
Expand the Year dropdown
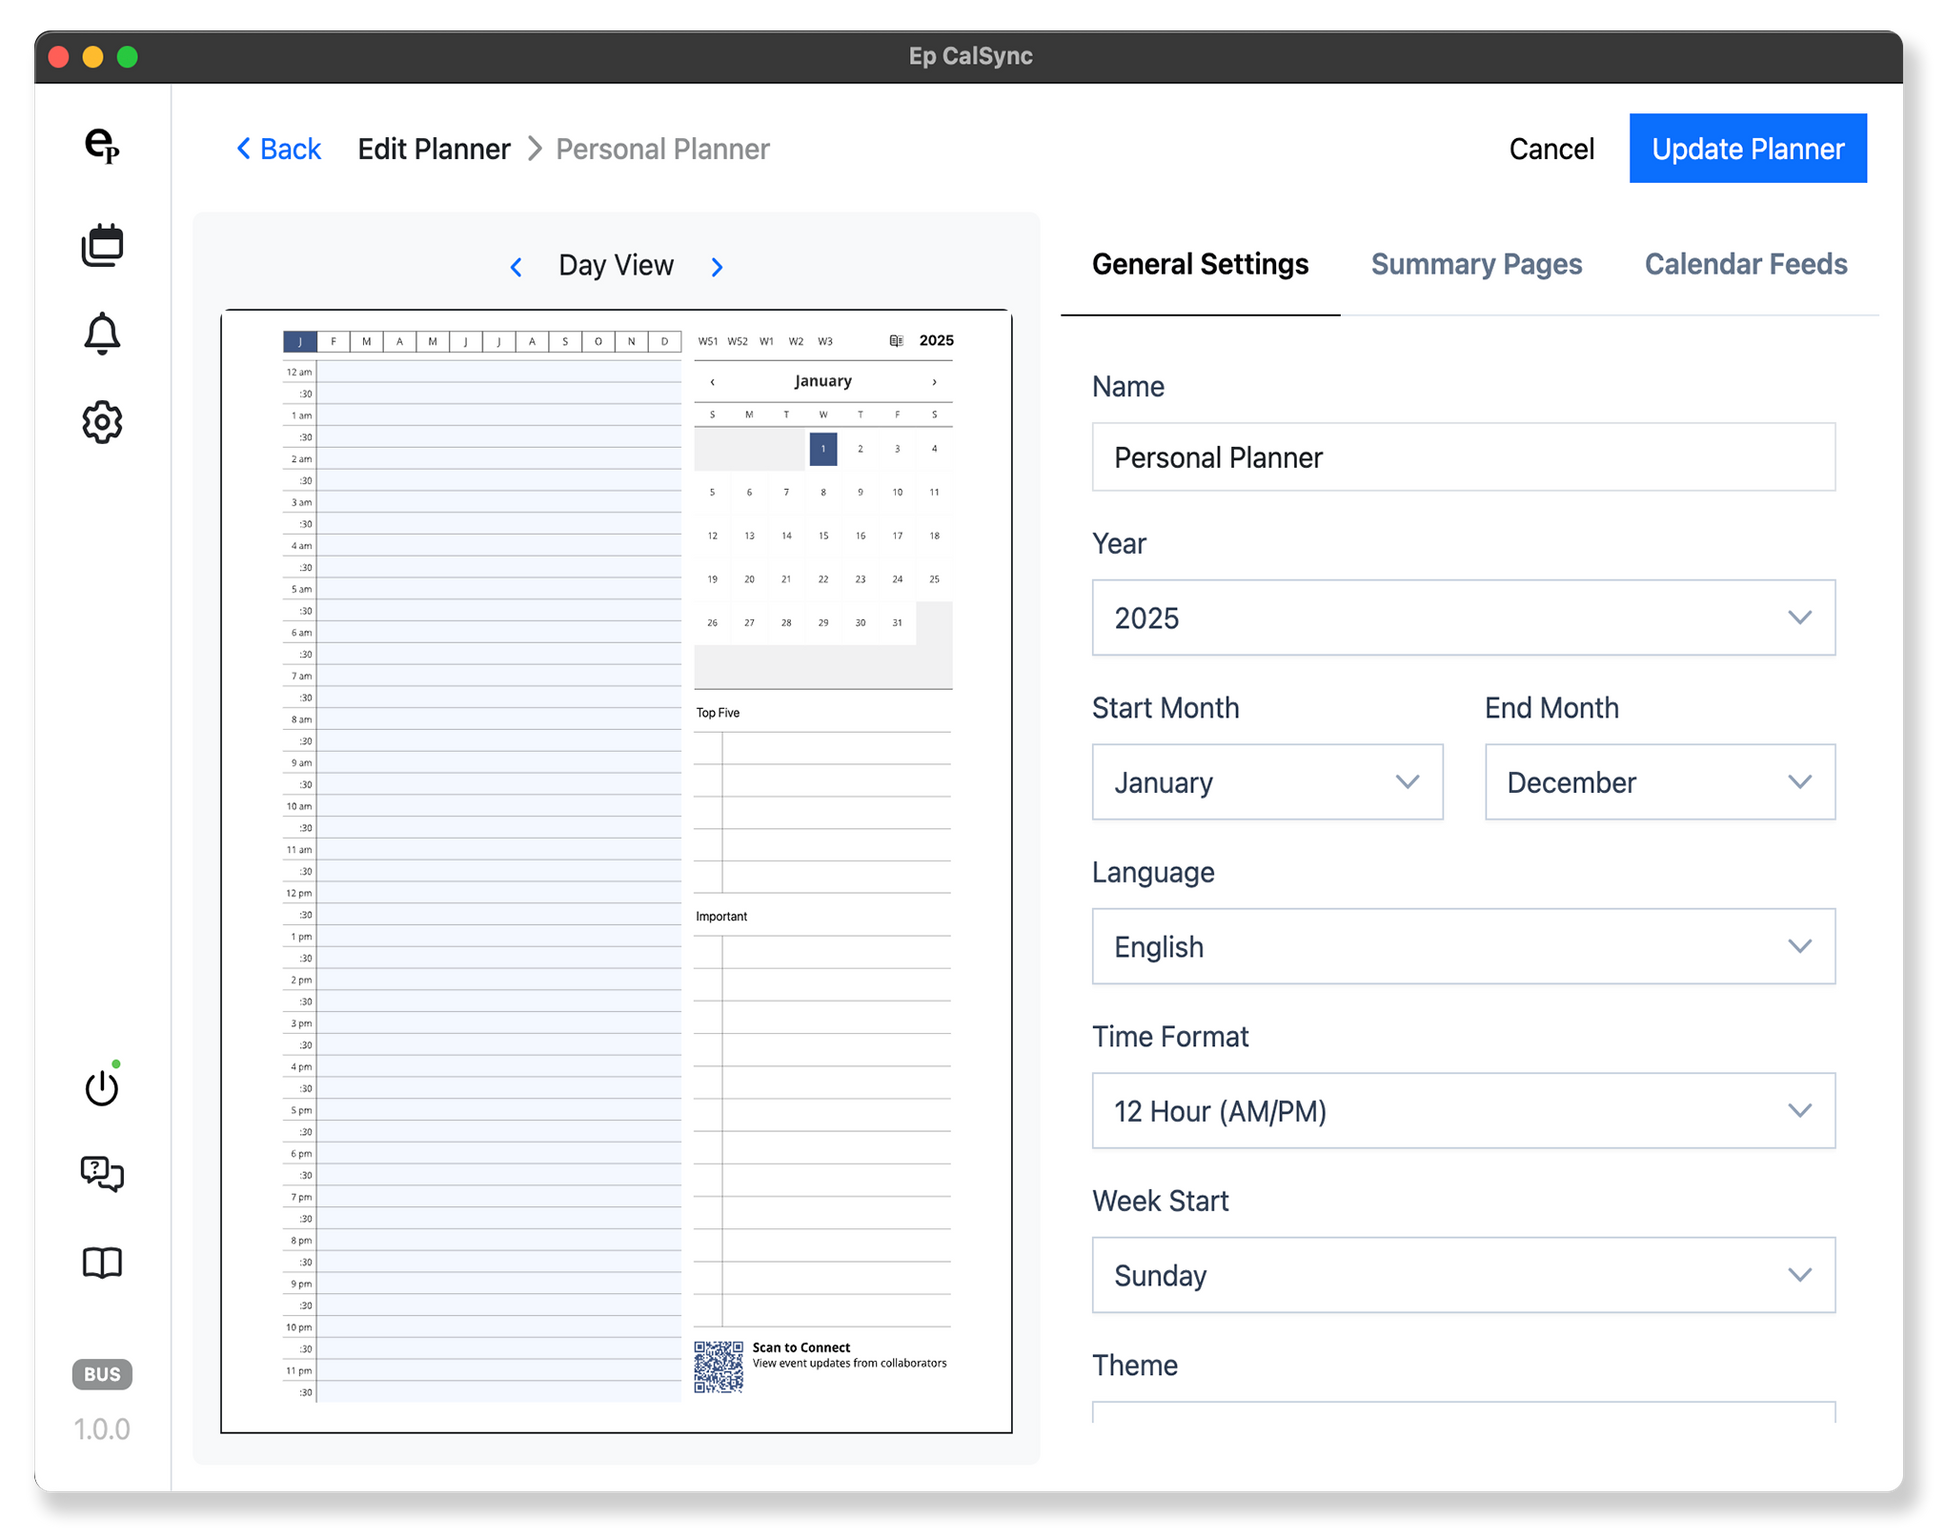(x=1463, y=618)
